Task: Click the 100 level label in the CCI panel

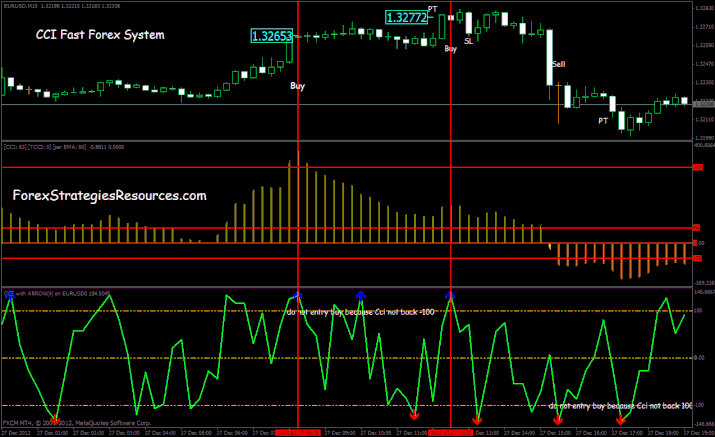Action: 698,311
